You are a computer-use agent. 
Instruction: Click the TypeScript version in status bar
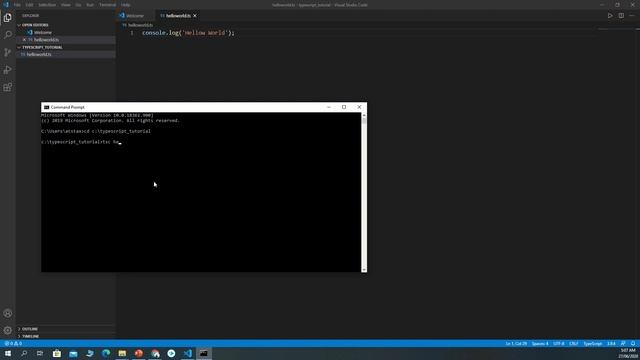point(611,344)
